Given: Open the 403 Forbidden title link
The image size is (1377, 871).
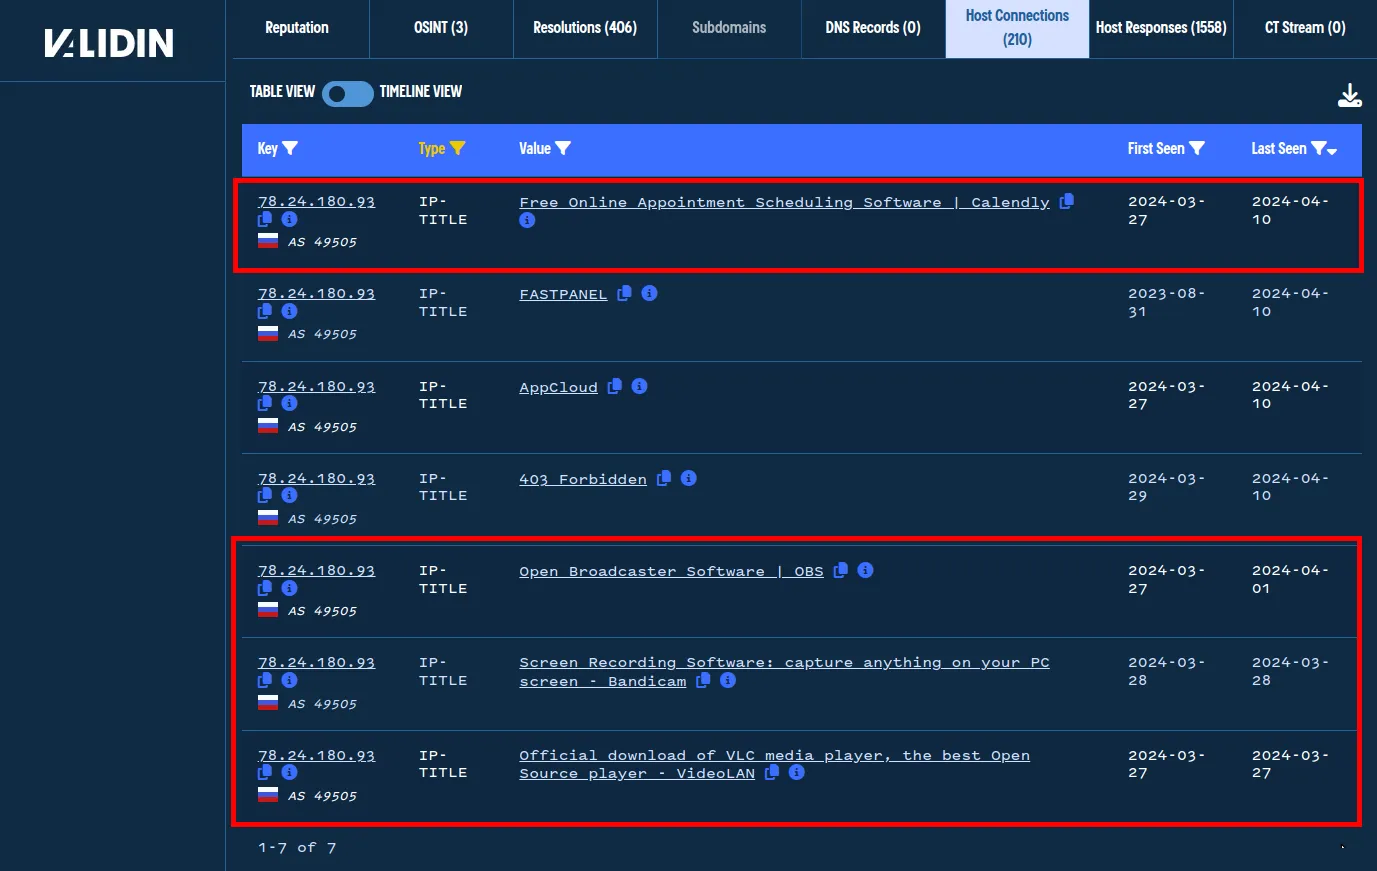Looking at the screenshot, I should (583, 479).
